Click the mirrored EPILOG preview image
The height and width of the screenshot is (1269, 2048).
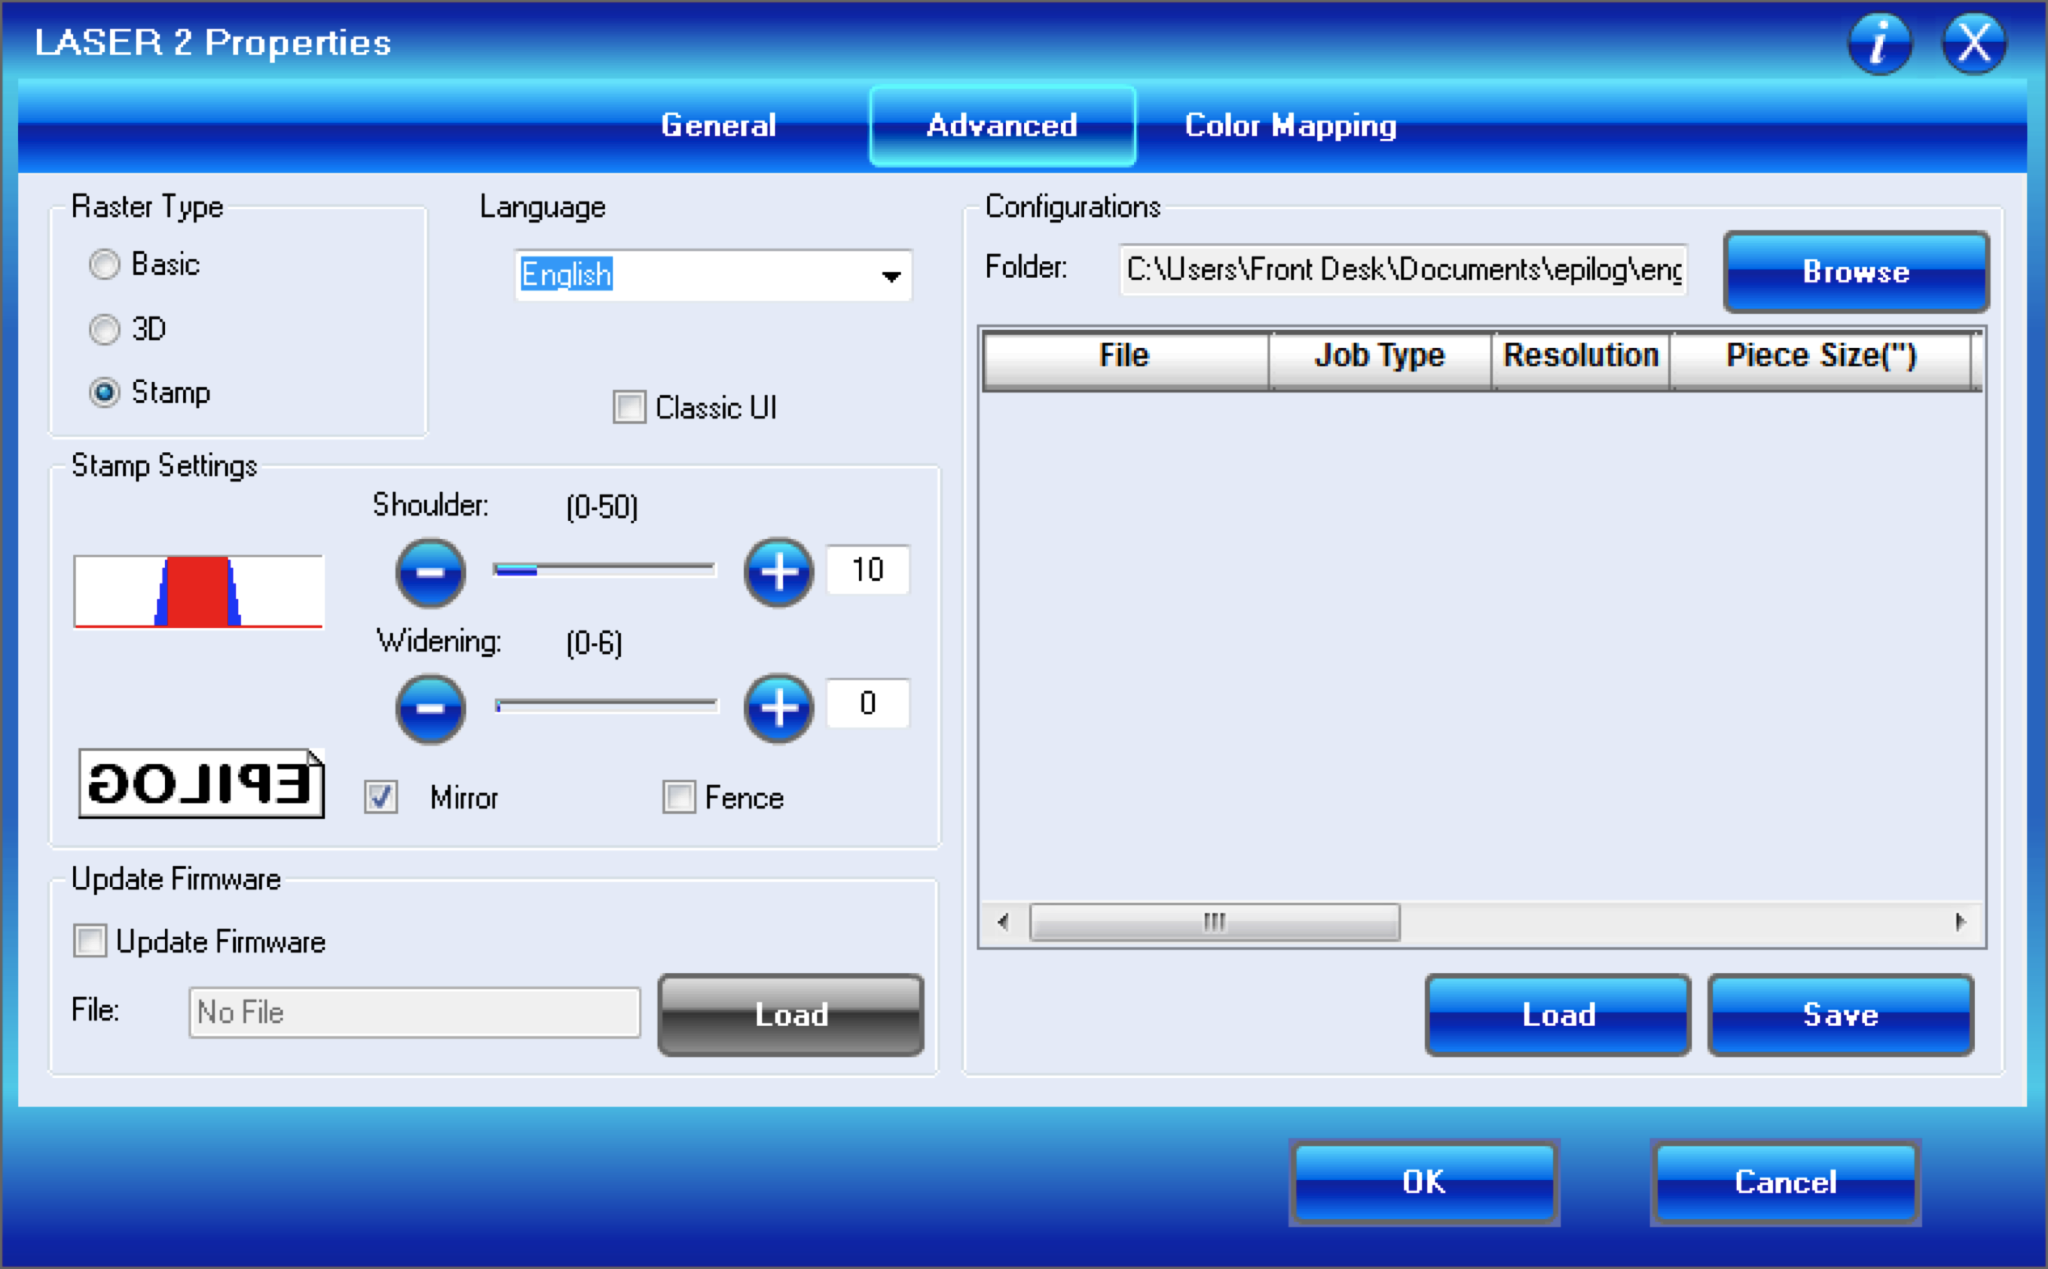click(202, 783)
